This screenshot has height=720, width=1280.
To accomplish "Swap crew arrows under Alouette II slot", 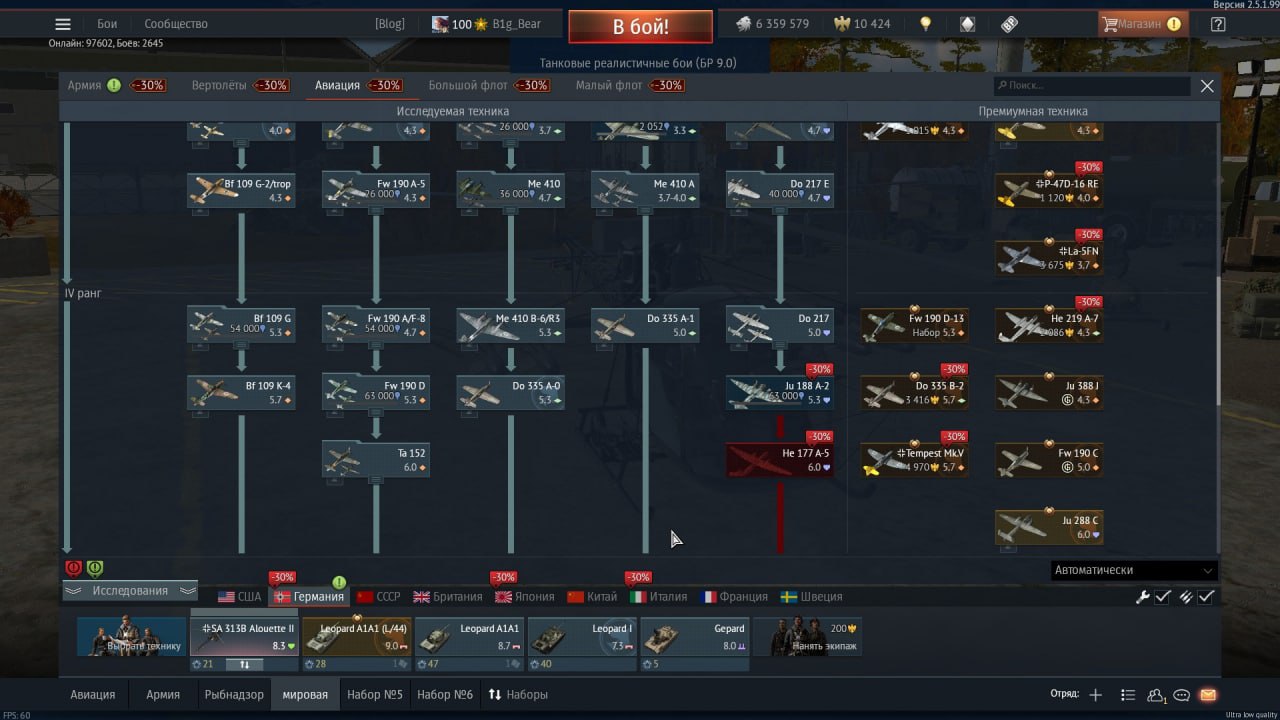I will click(244, 664).
